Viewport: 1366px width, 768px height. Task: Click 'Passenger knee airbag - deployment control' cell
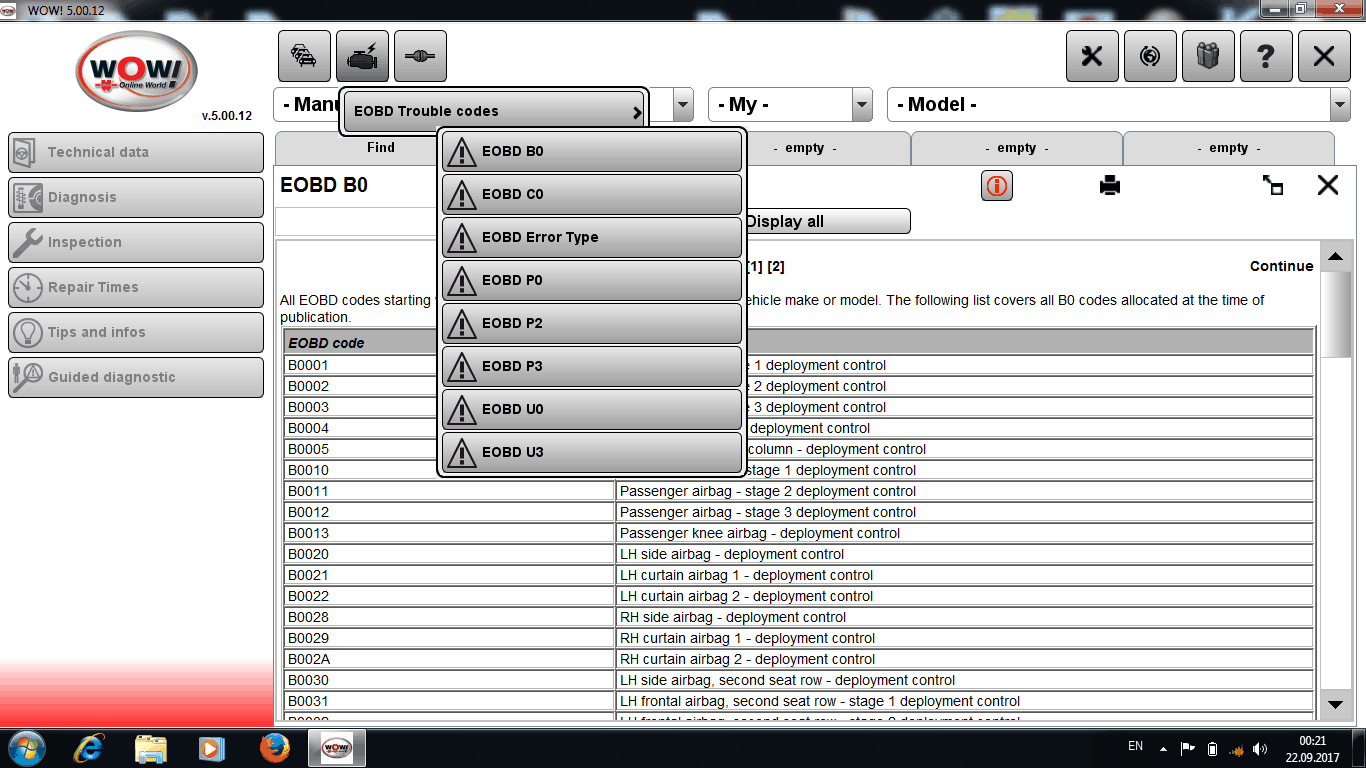(x=964, y=533)
